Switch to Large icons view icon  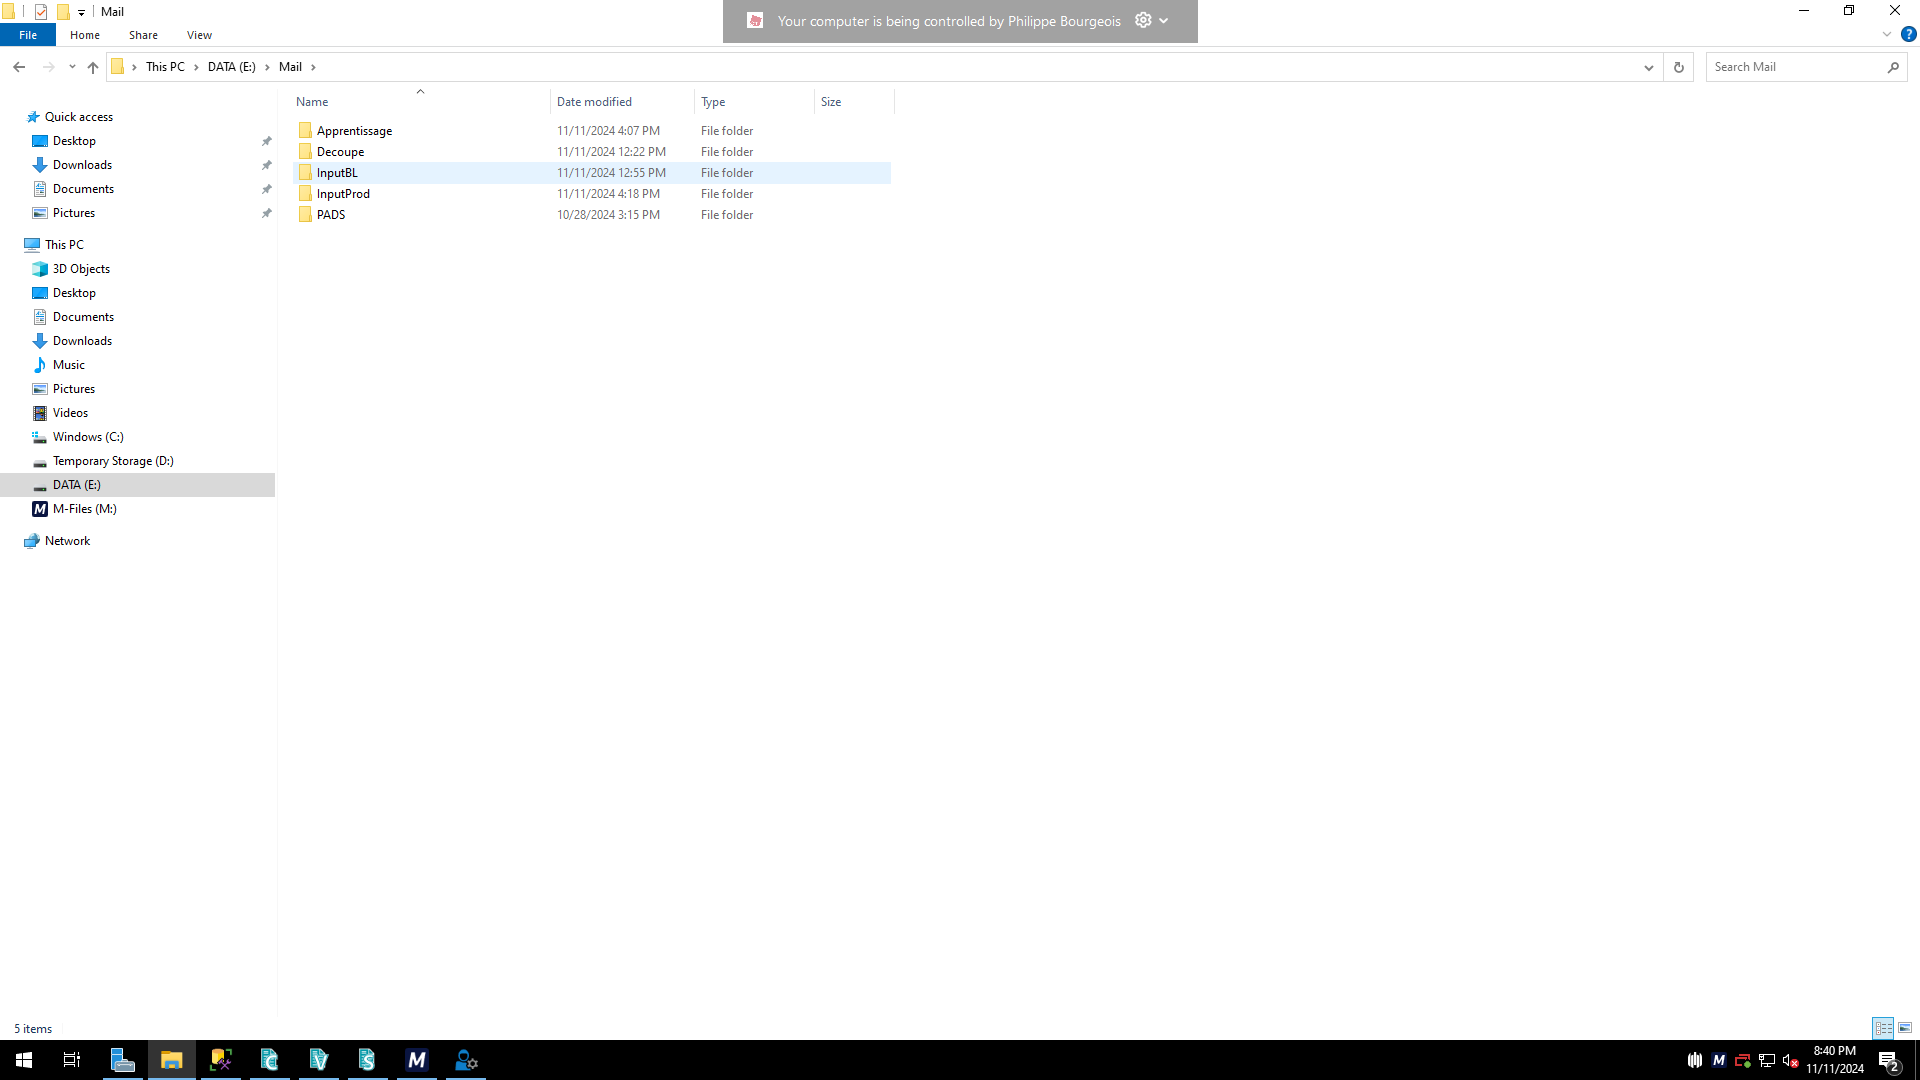click(1905, 1028)
